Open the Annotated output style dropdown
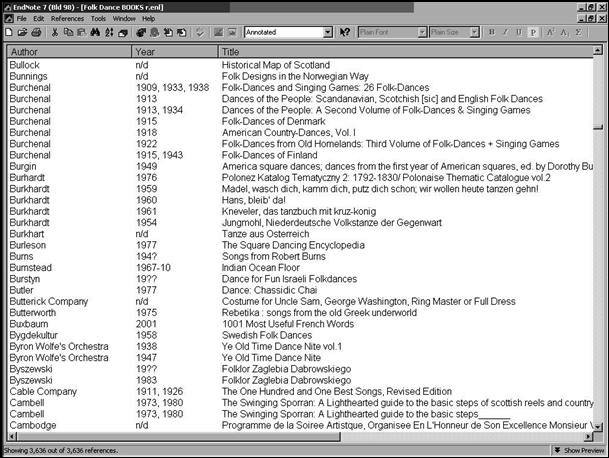 coord(328,32)
